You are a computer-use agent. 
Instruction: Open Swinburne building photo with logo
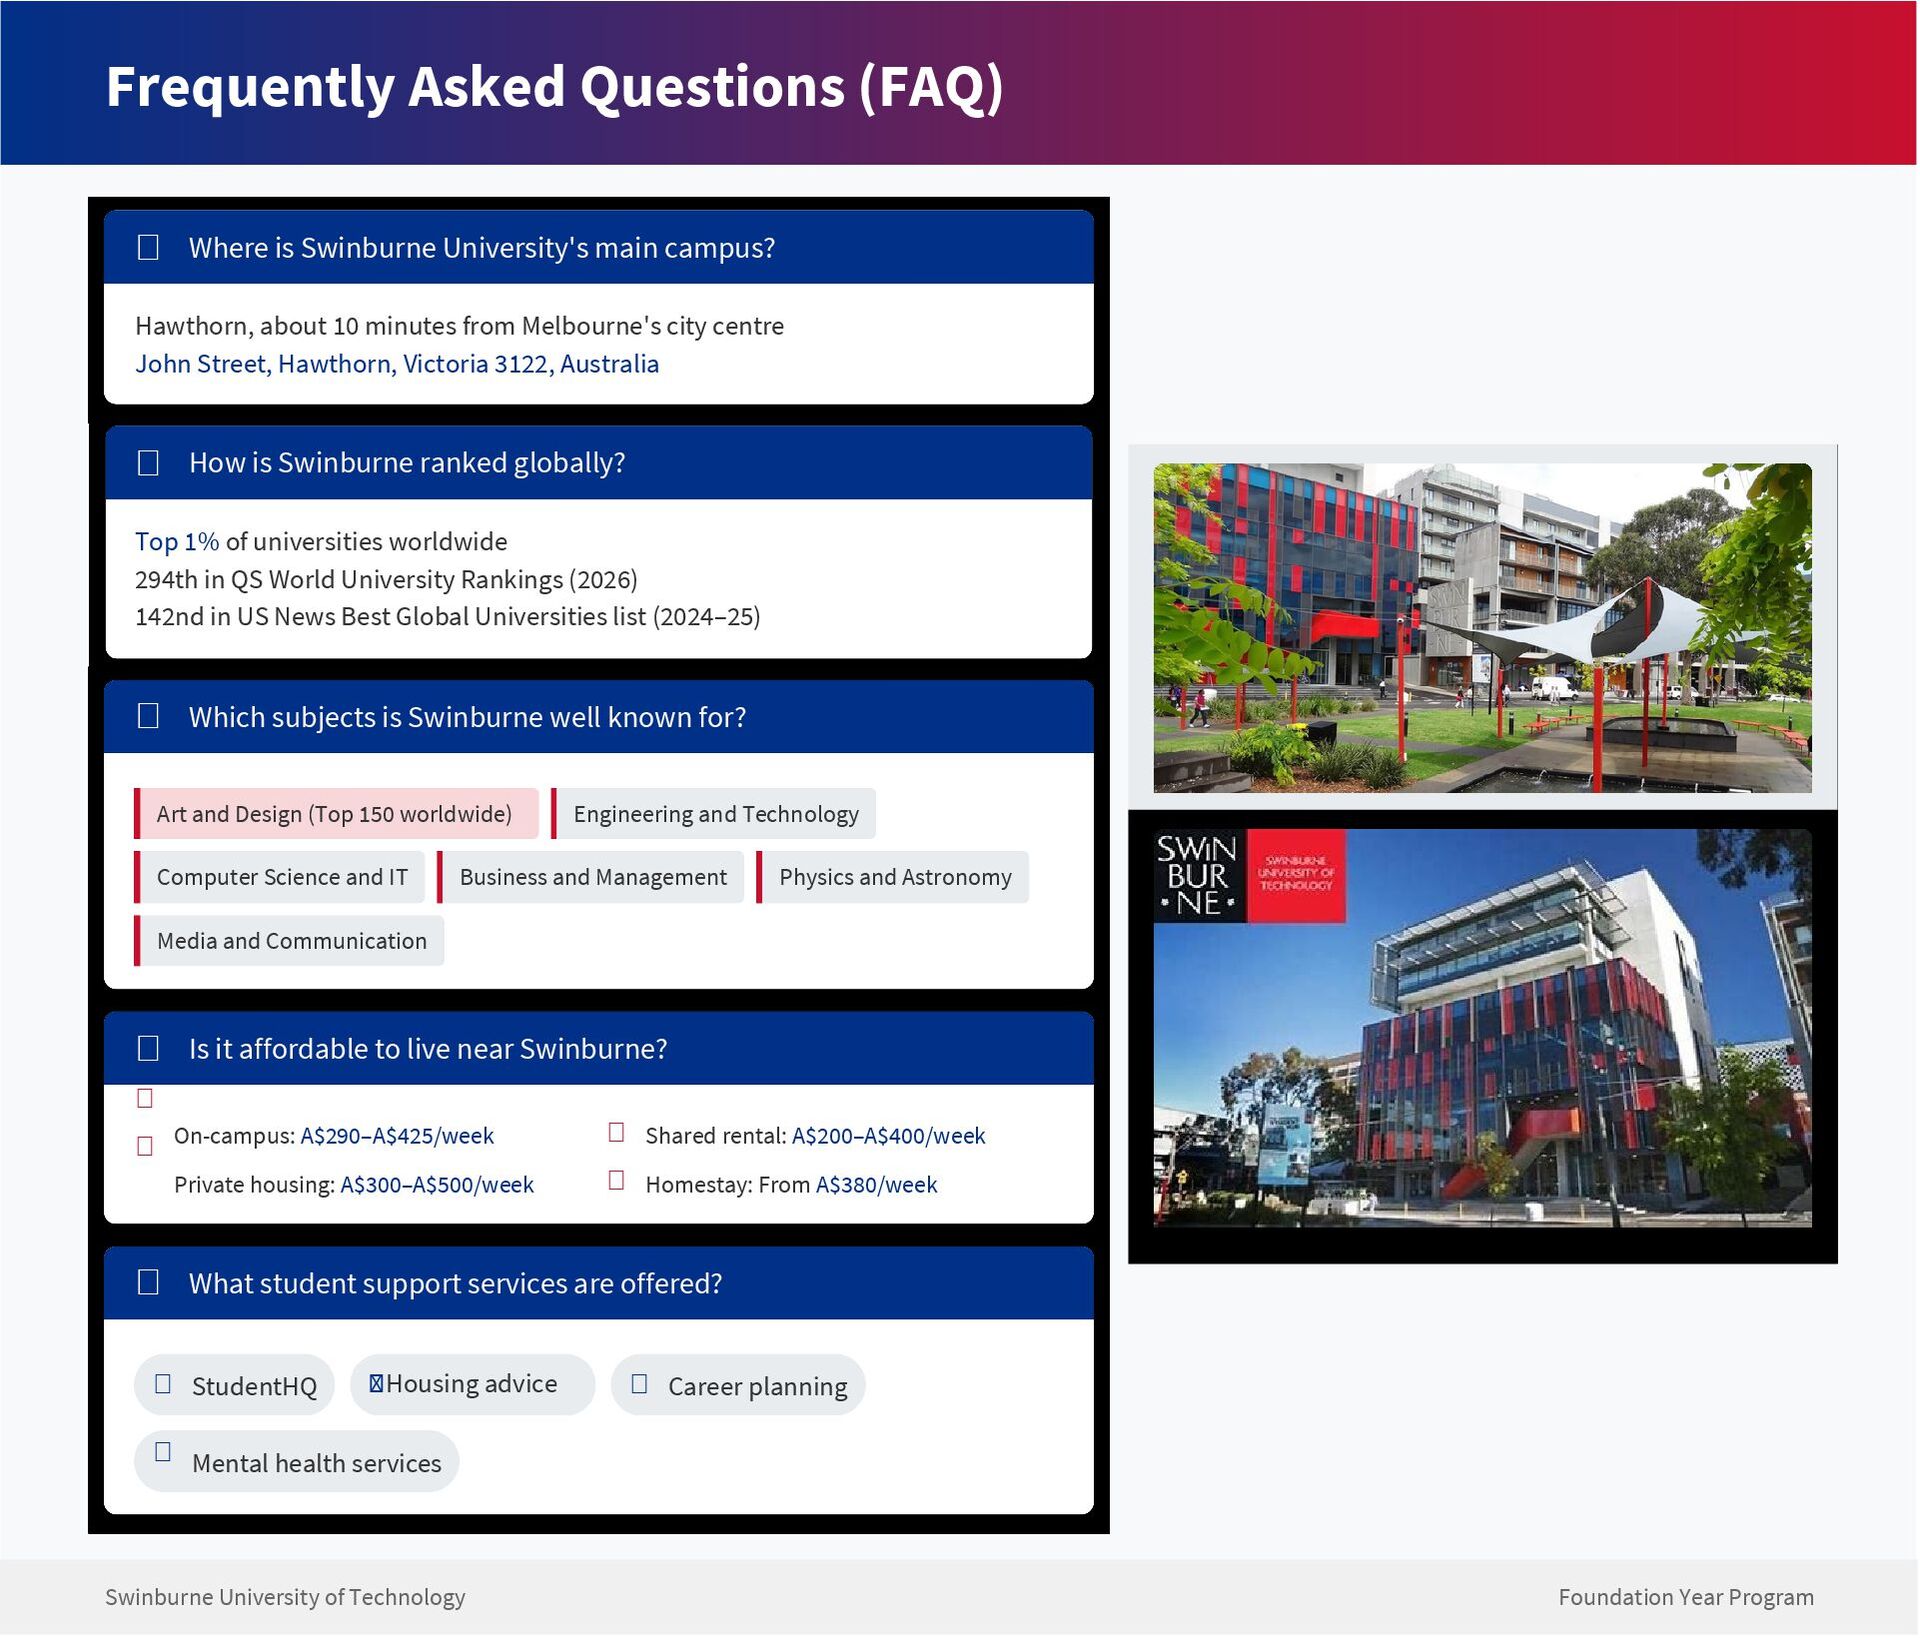[1482, 1028]
